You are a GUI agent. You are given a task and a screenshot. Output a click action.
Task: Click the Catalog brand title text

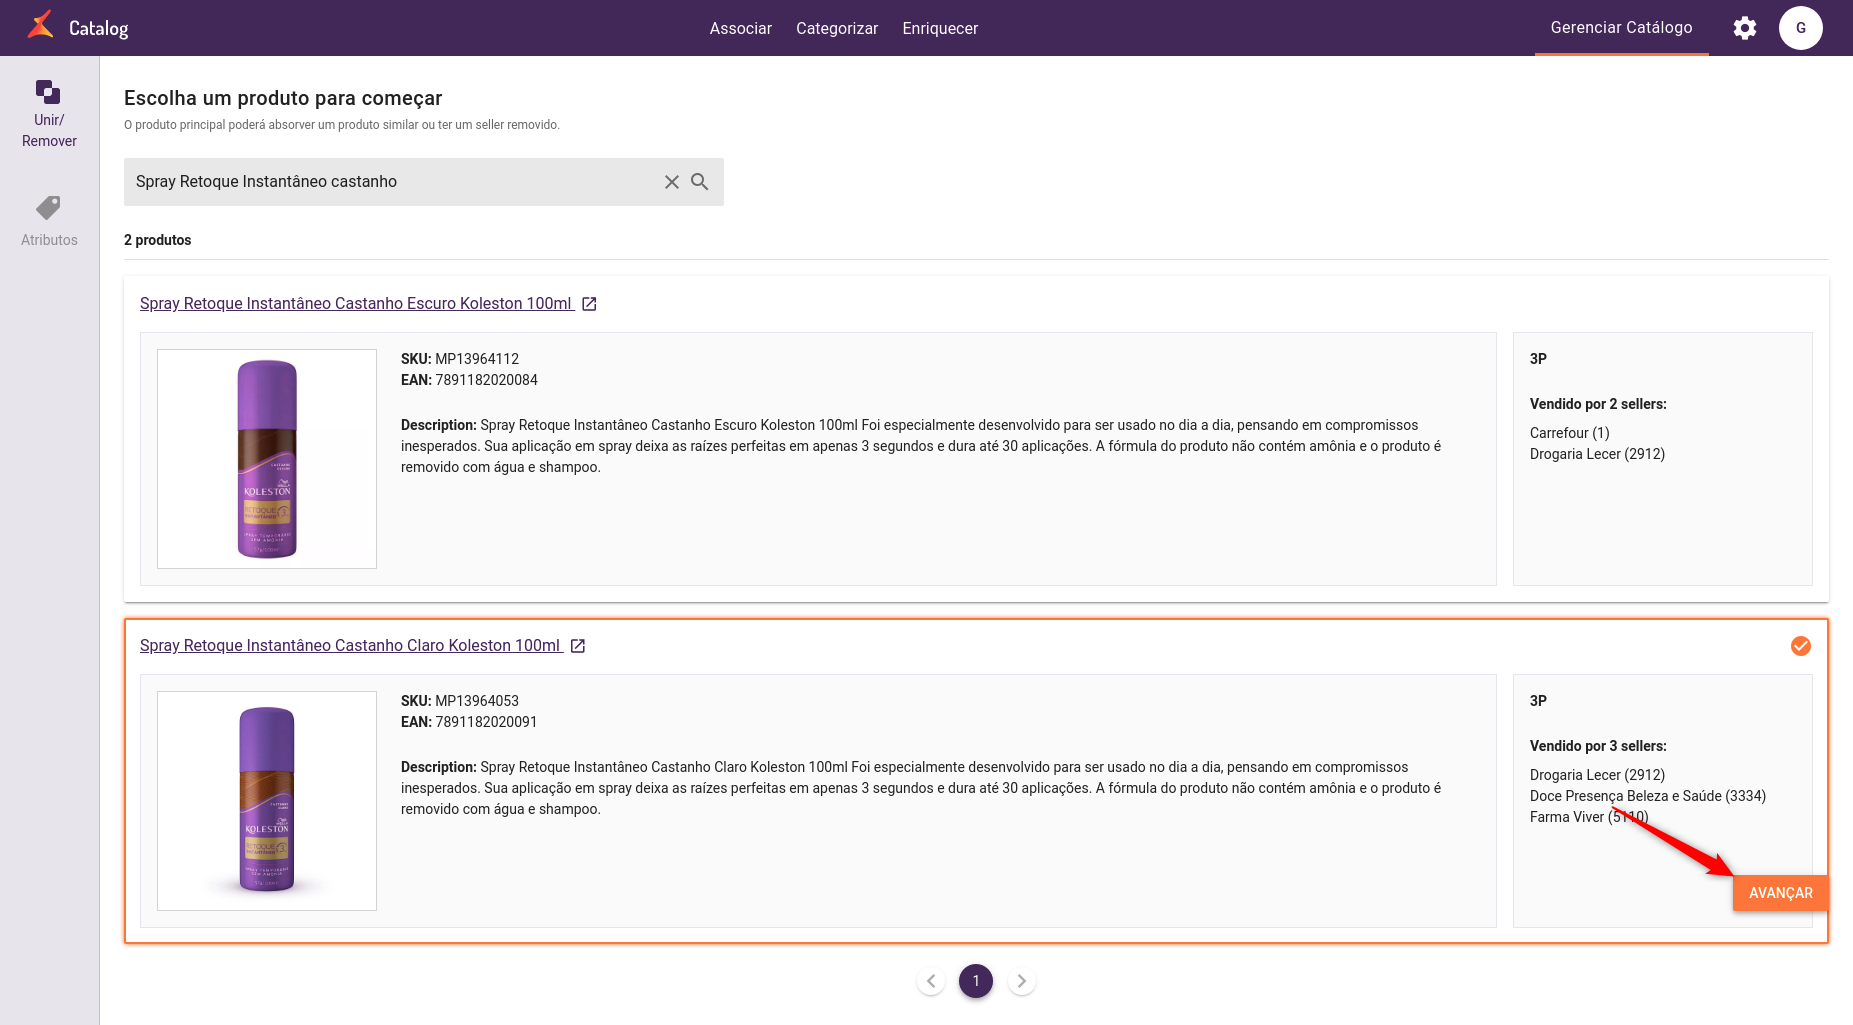(x=99, y=28)
